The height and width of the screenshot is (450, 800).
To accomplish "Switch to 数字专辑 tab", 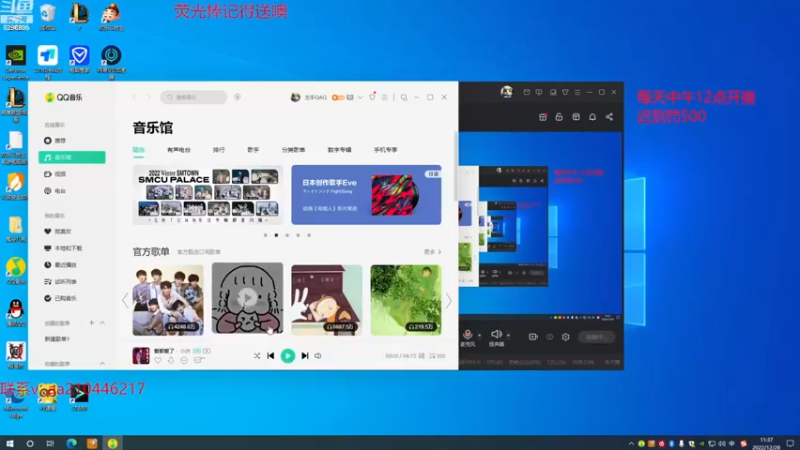I will 339,150.
